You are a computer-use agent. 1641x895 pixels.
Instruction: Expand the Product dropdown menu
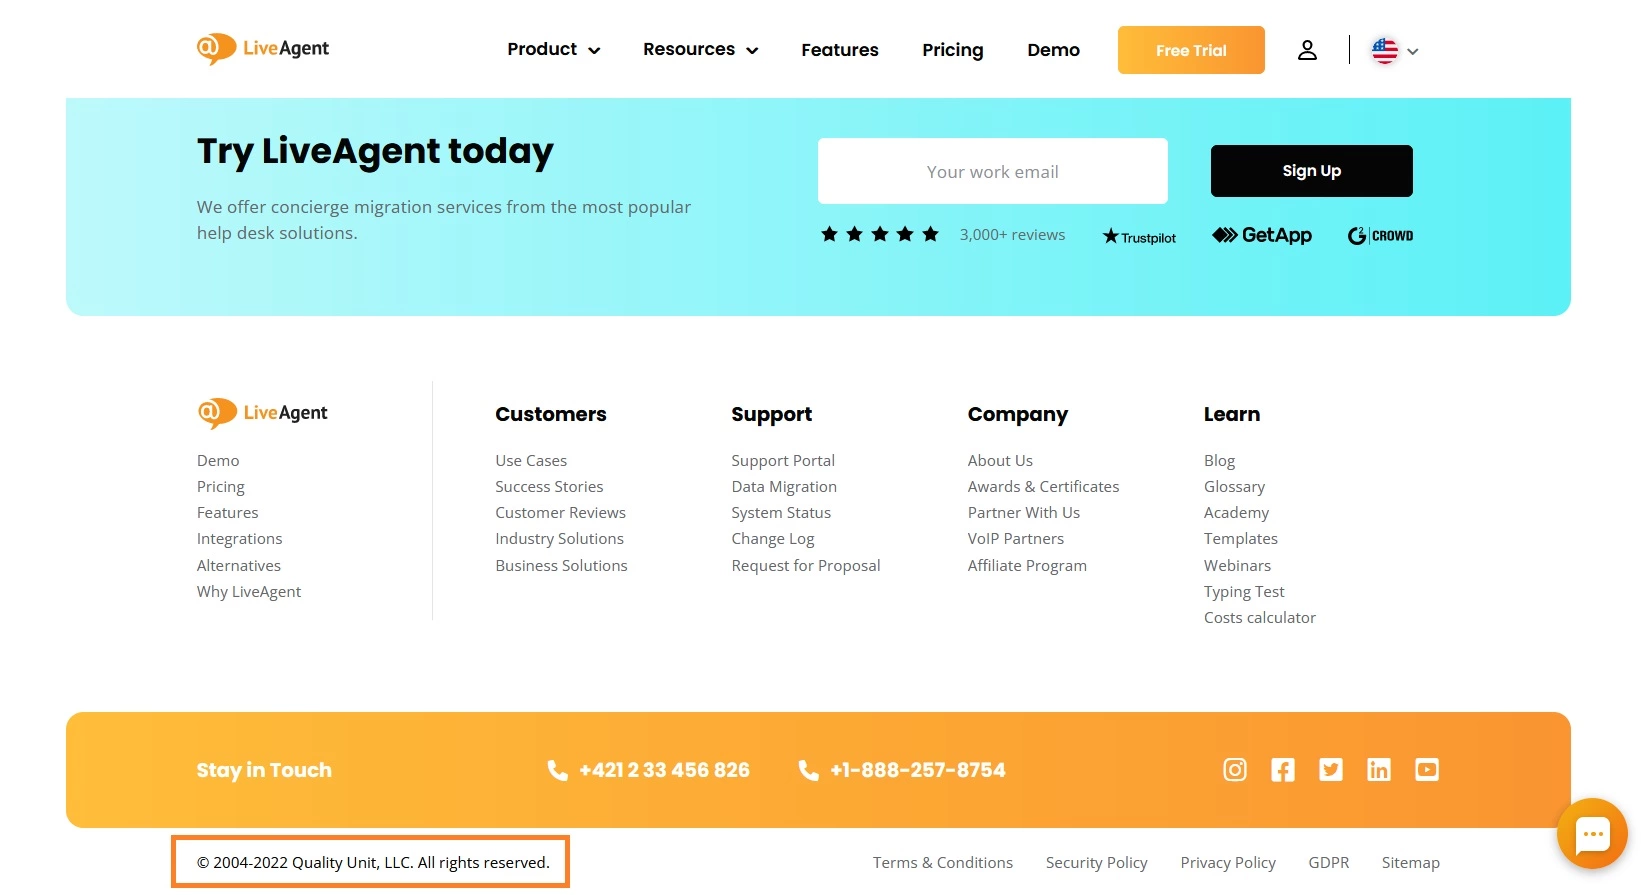click(553, 50)
